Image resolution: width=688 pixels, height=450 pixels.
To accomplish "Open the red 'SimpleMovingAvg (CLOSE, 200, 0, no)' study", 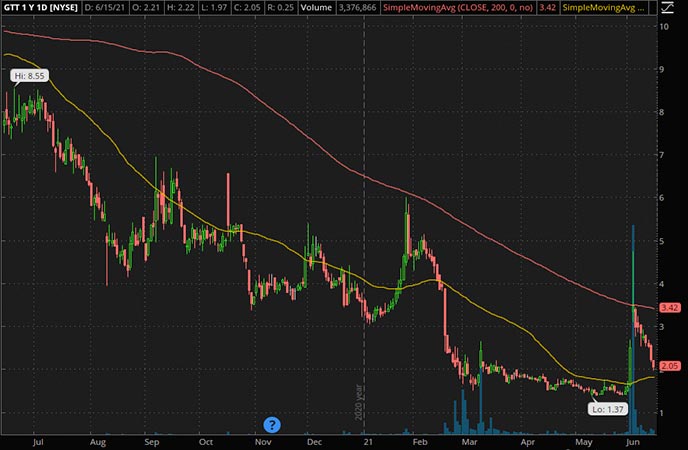I will [x=458, y=7].
